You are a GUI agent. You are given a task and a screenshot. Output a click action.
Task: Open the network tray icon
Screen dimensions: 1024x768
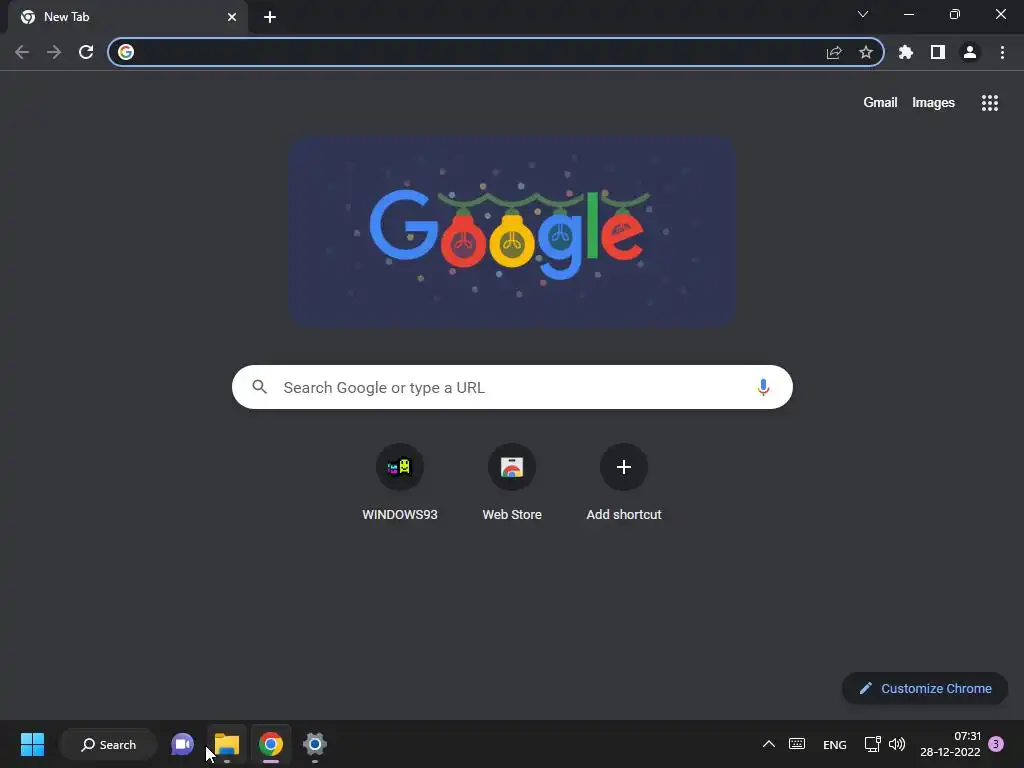[872, 744]
